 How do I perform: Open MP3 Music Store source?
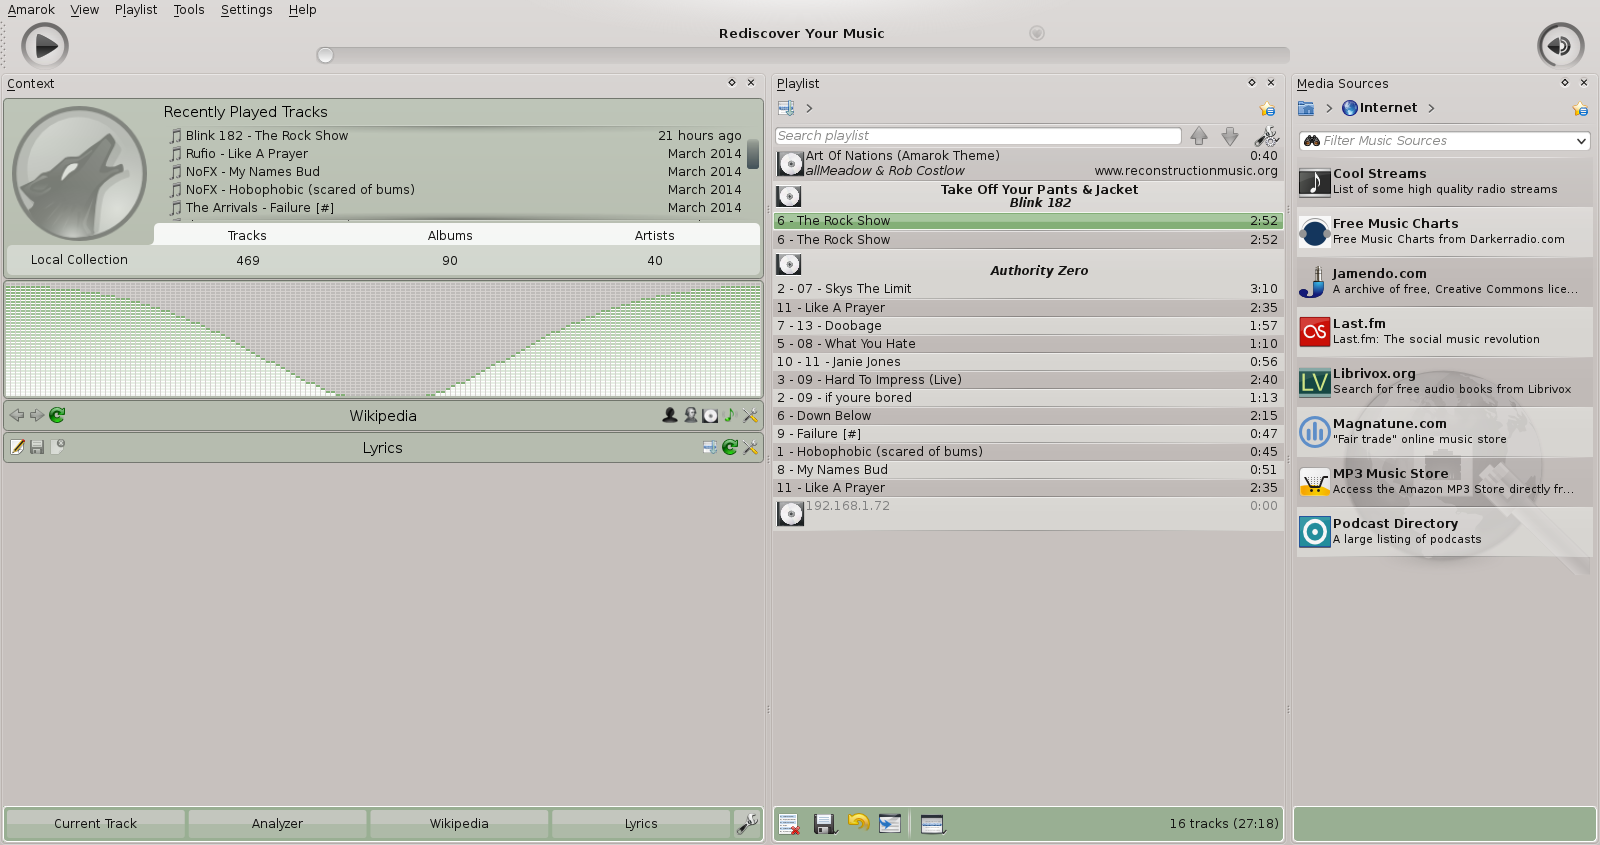[x=1444, y=481]
